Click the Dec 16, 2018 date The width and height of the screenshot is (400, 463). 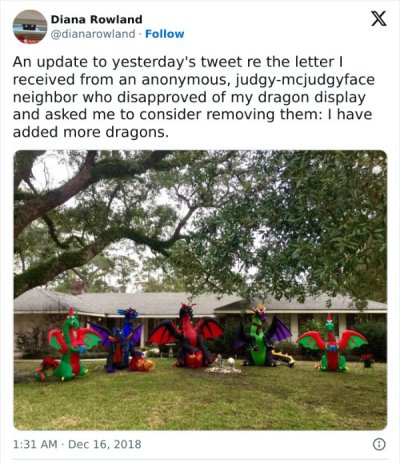tap(105, 444)
